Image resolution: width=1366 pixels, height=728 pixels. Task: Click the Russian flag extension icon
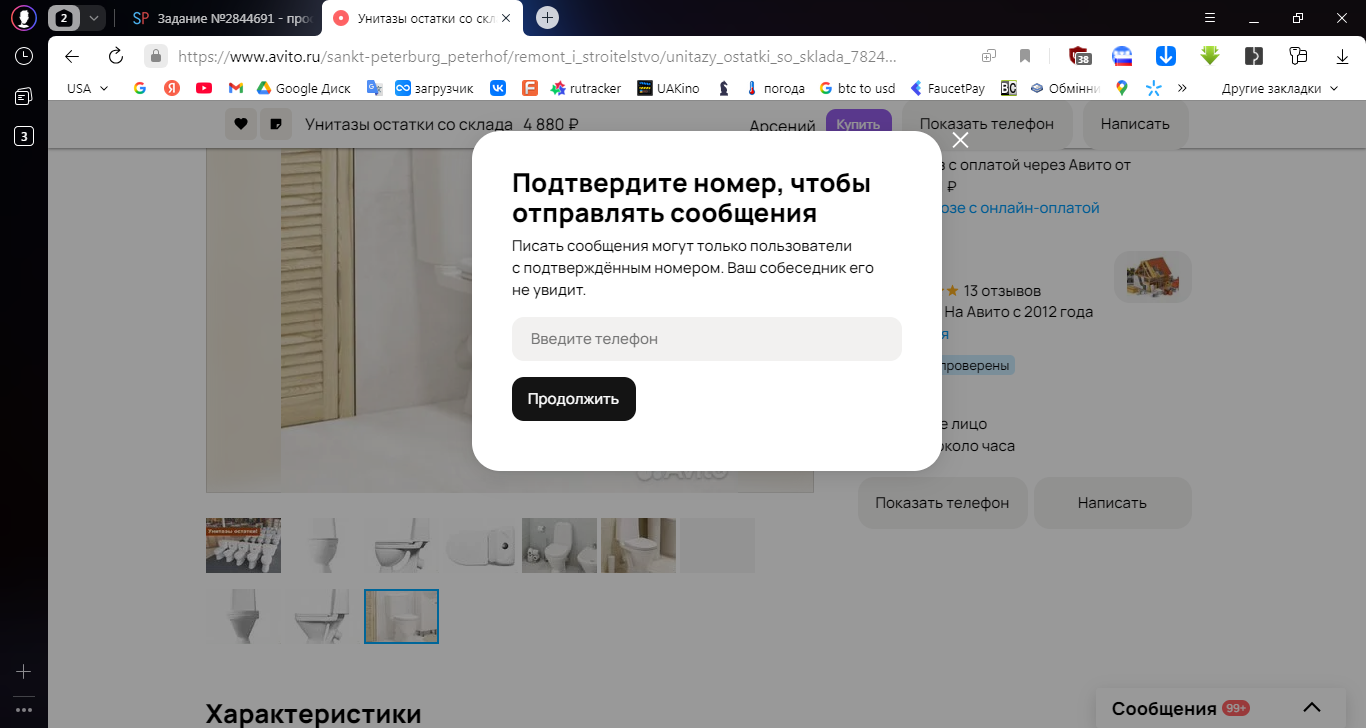point(1123,56)
